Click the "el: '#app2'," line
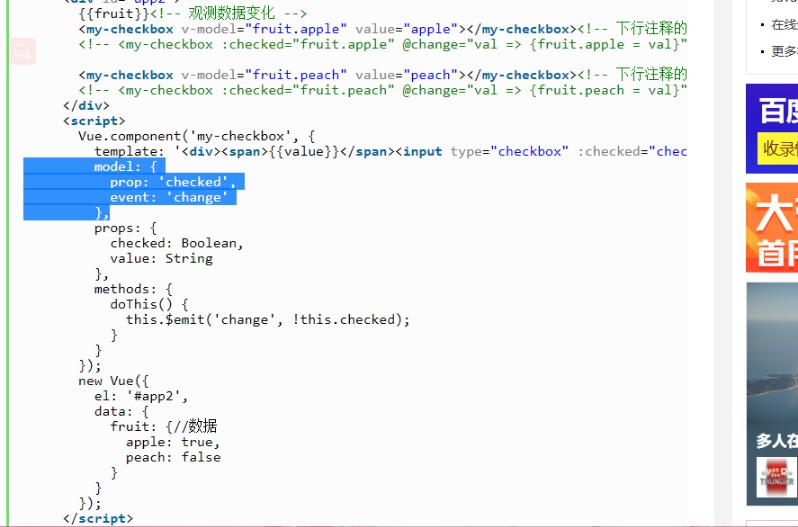 click(x=141, y=396)
